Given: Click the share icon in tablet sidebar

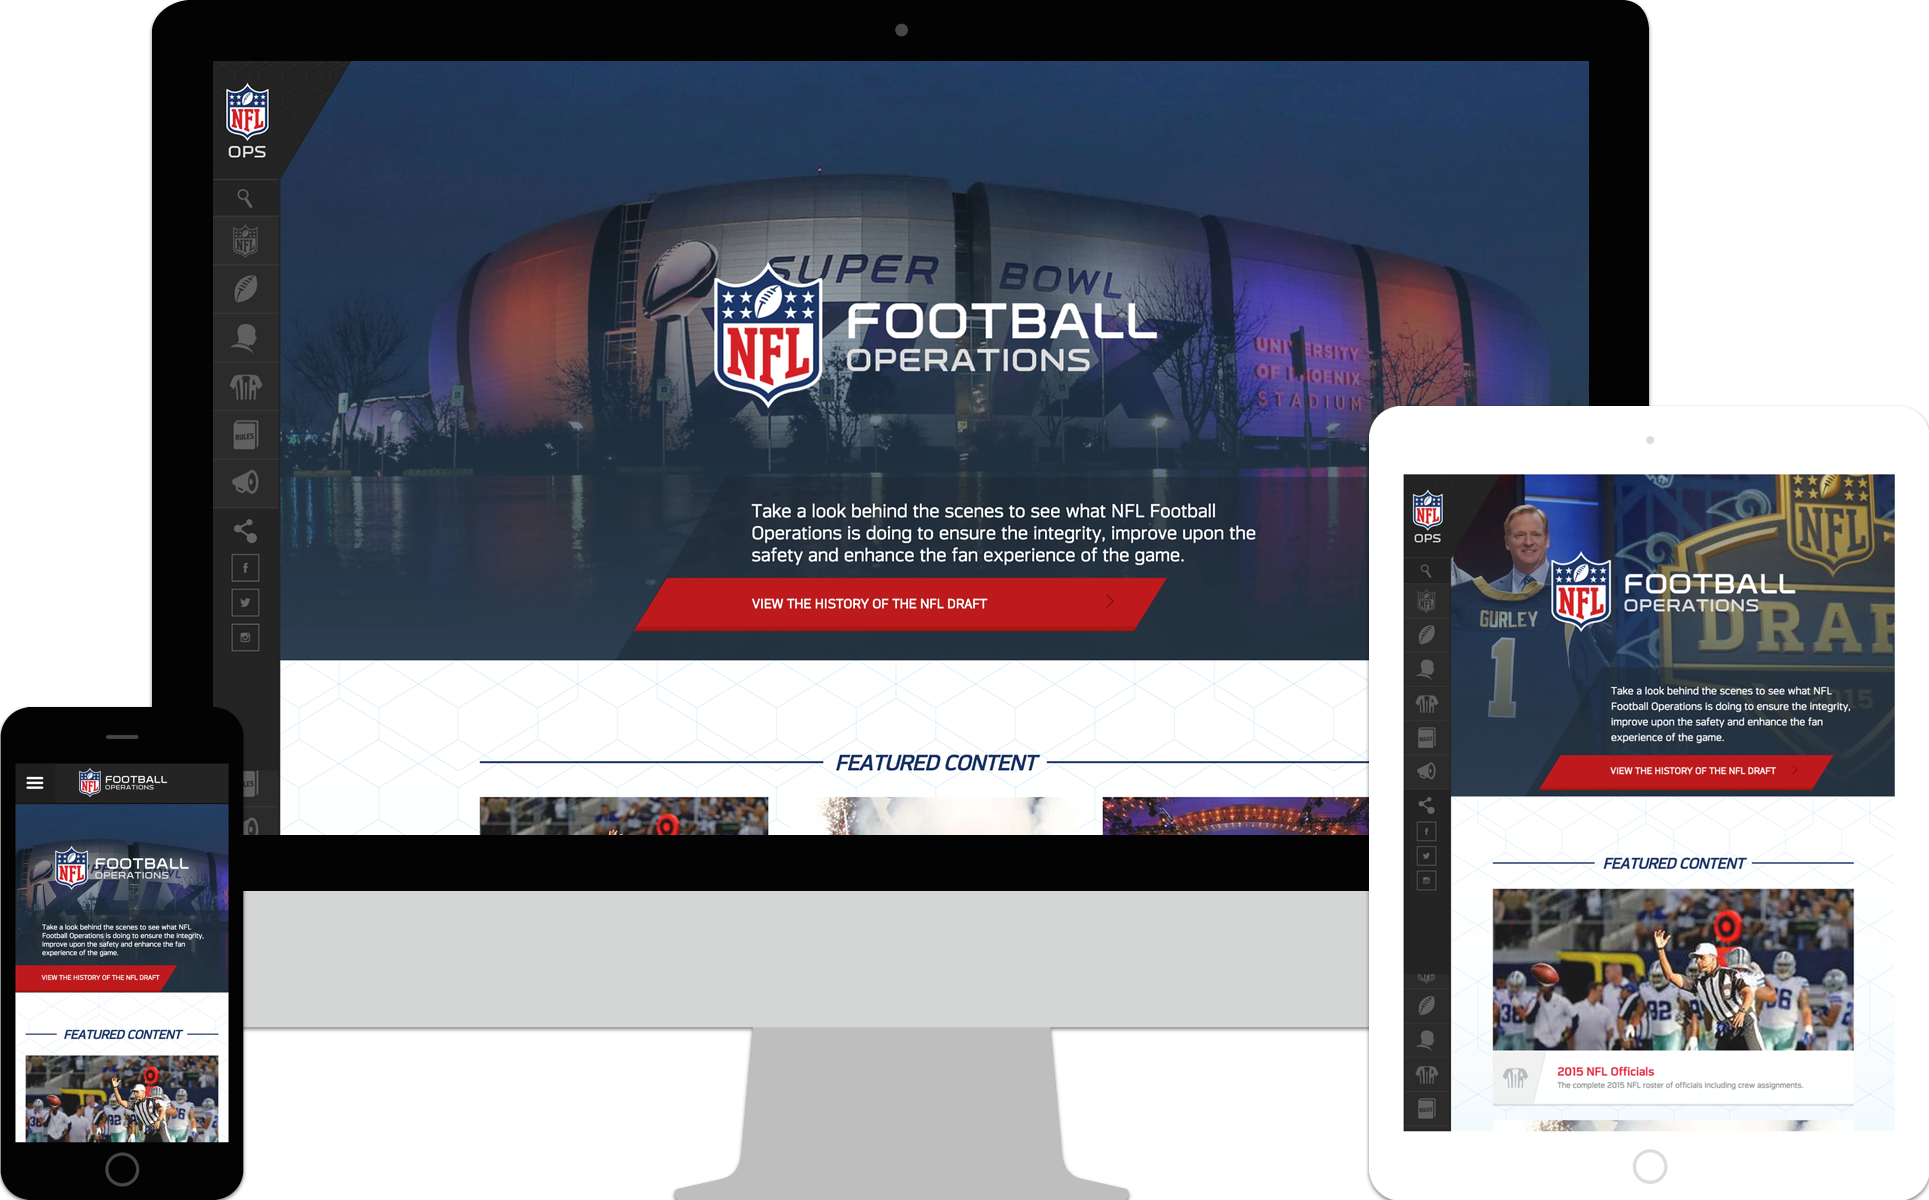Looking at the screenshot, I should click(x=1426, y=805).
